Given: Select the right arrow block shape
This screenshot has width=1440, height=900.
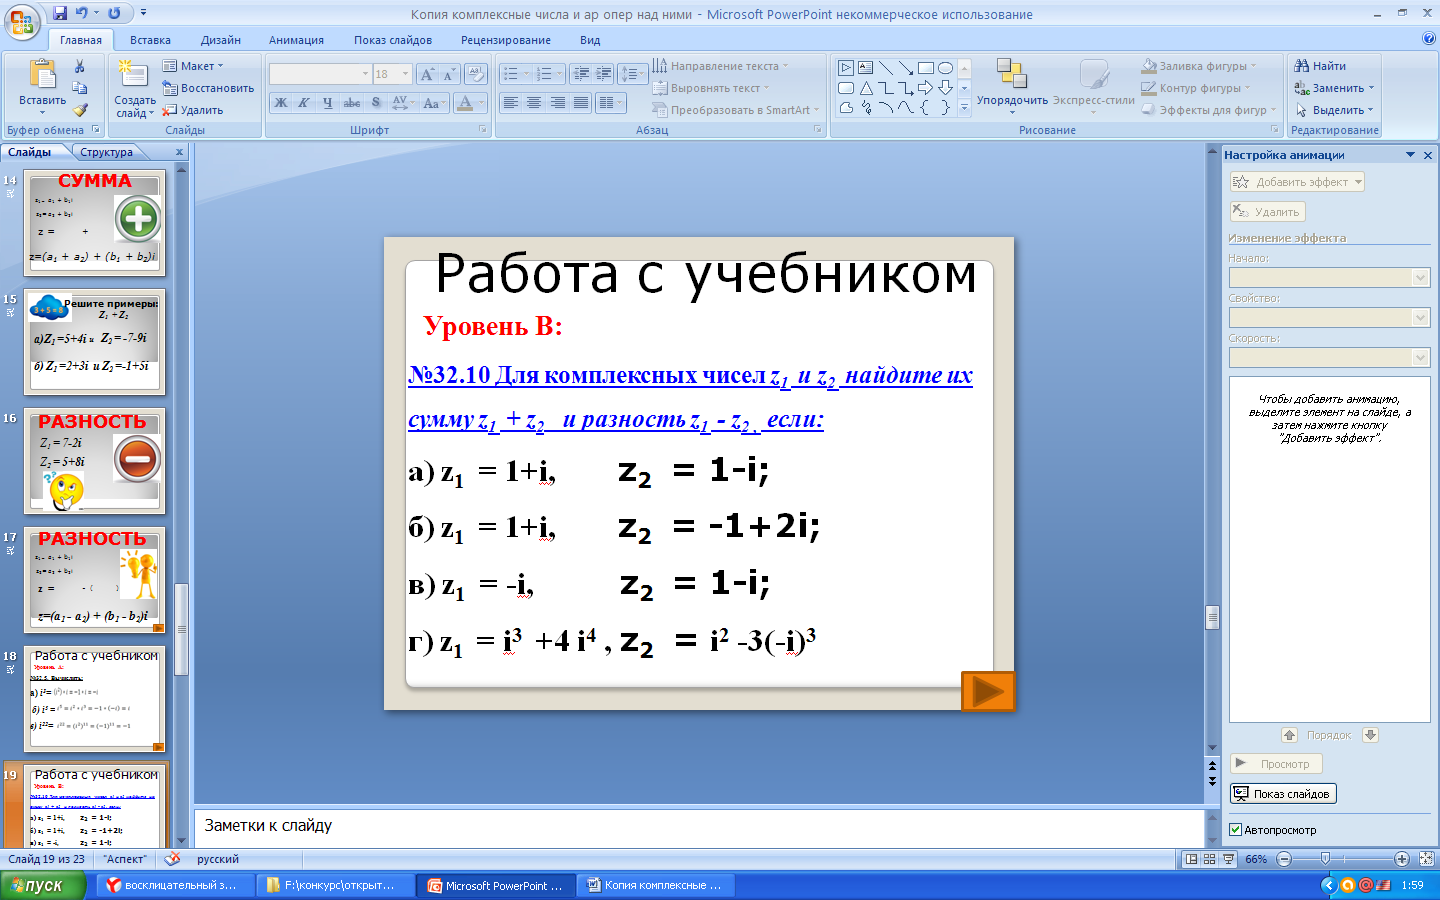Looking at the screenshot, I should [x=925, y=88].
